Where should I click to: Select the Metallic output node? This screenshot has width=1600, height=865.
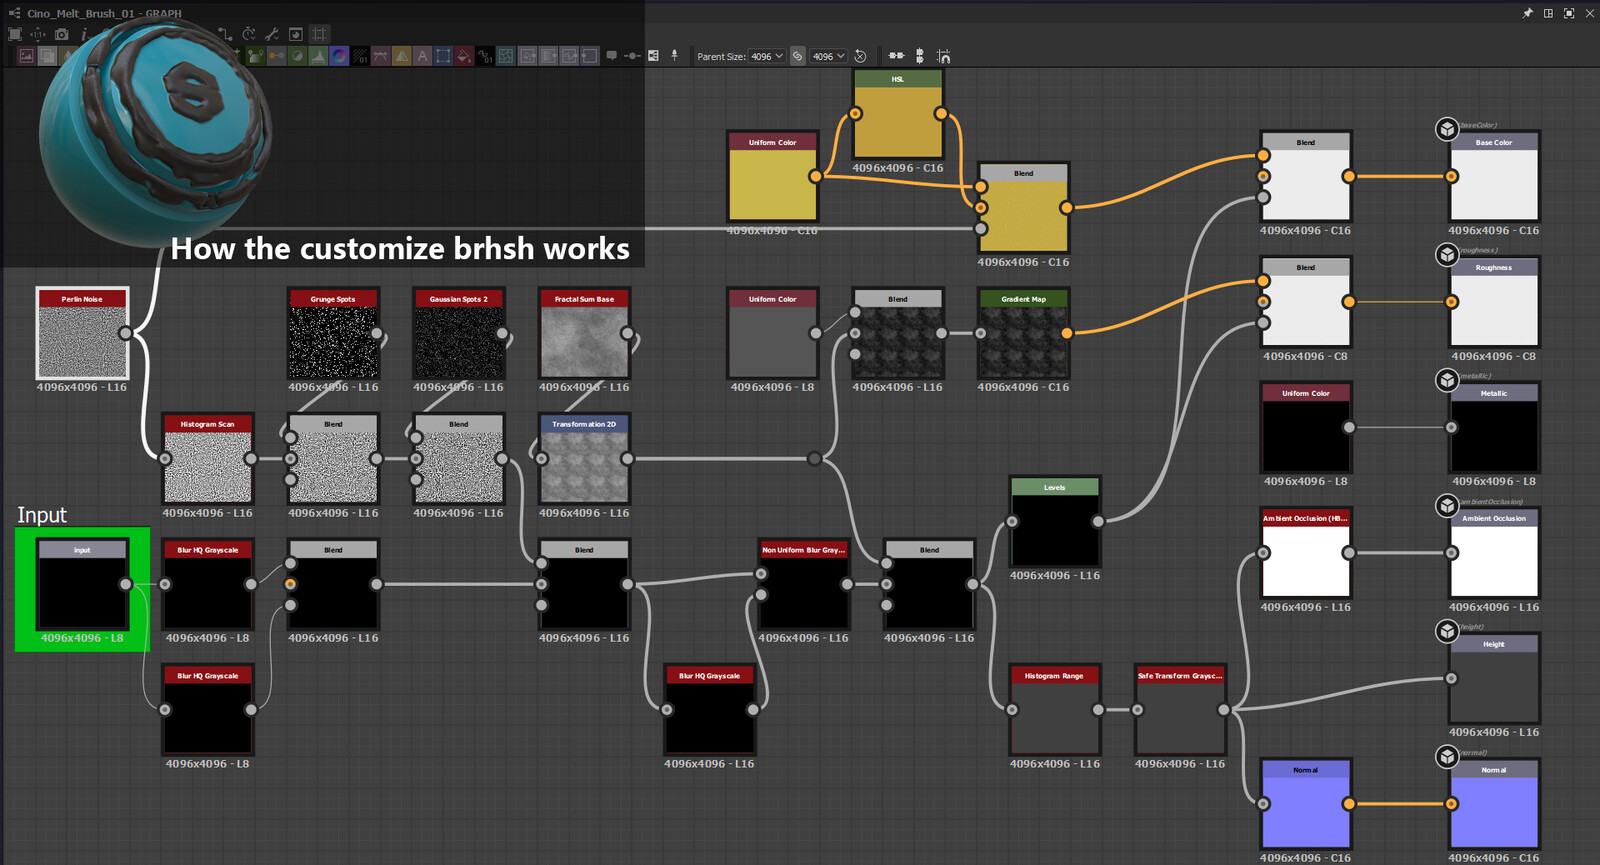1494,427
